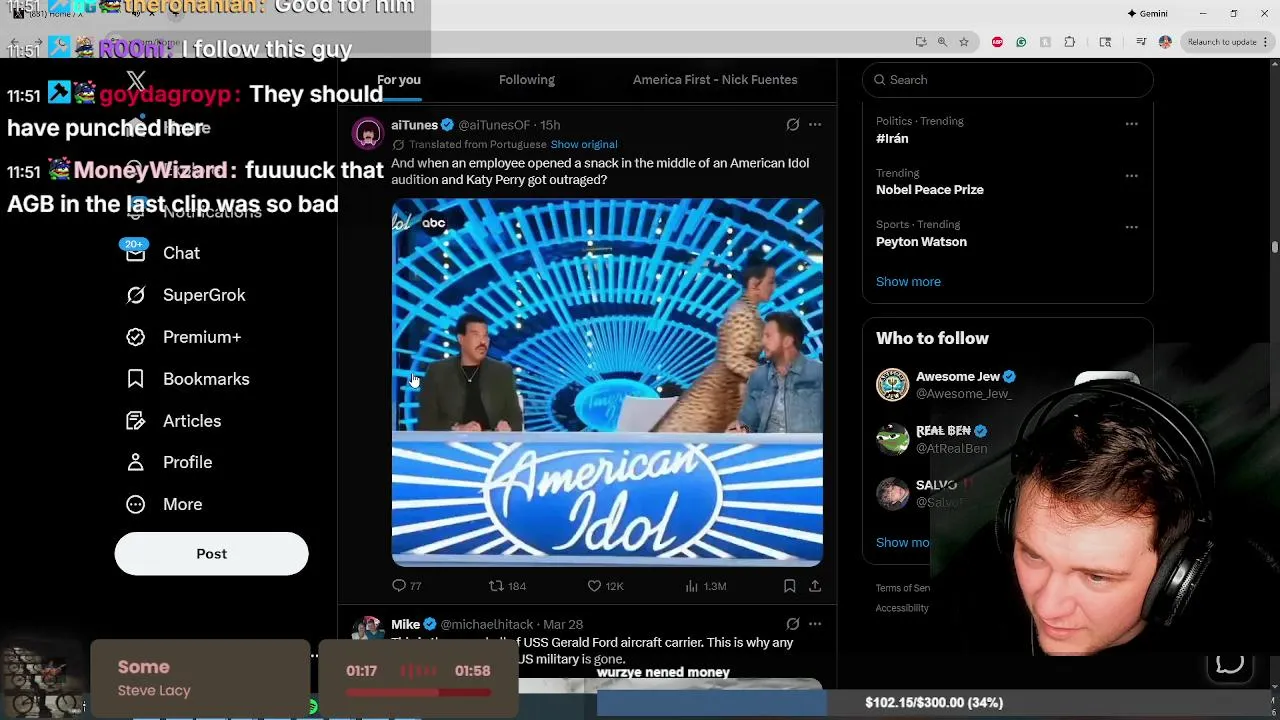Open aiTunes profile avatar
Screen dimensions: 1280x720
(368, 133)
